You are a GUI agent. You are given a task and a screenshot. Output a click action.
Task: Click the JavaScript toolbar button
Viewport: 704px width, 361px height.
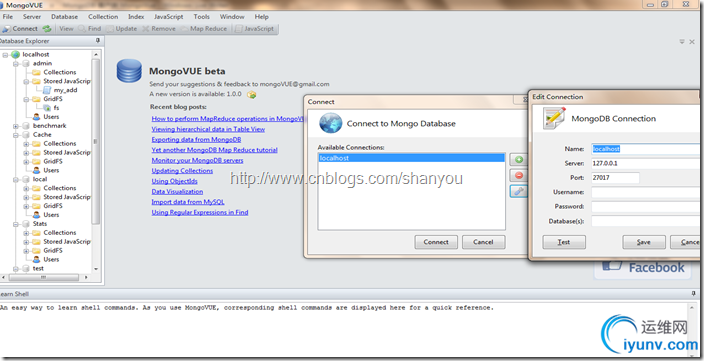255,28
